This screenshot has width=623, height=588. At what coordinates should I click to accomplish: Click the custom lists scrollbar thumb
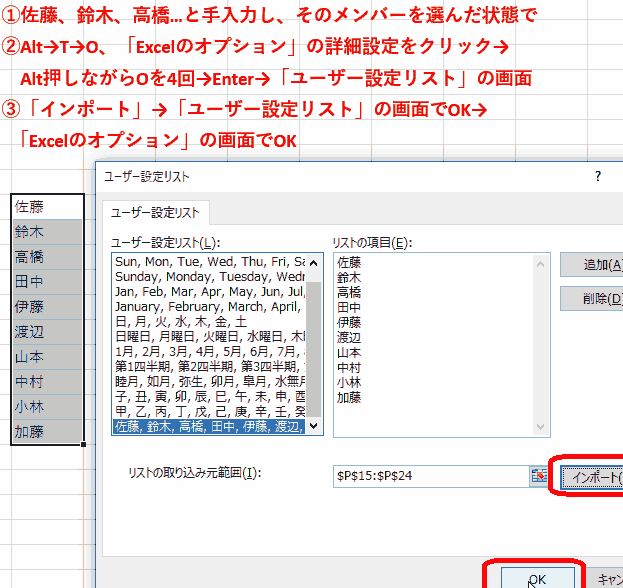[x=313, y=349]
